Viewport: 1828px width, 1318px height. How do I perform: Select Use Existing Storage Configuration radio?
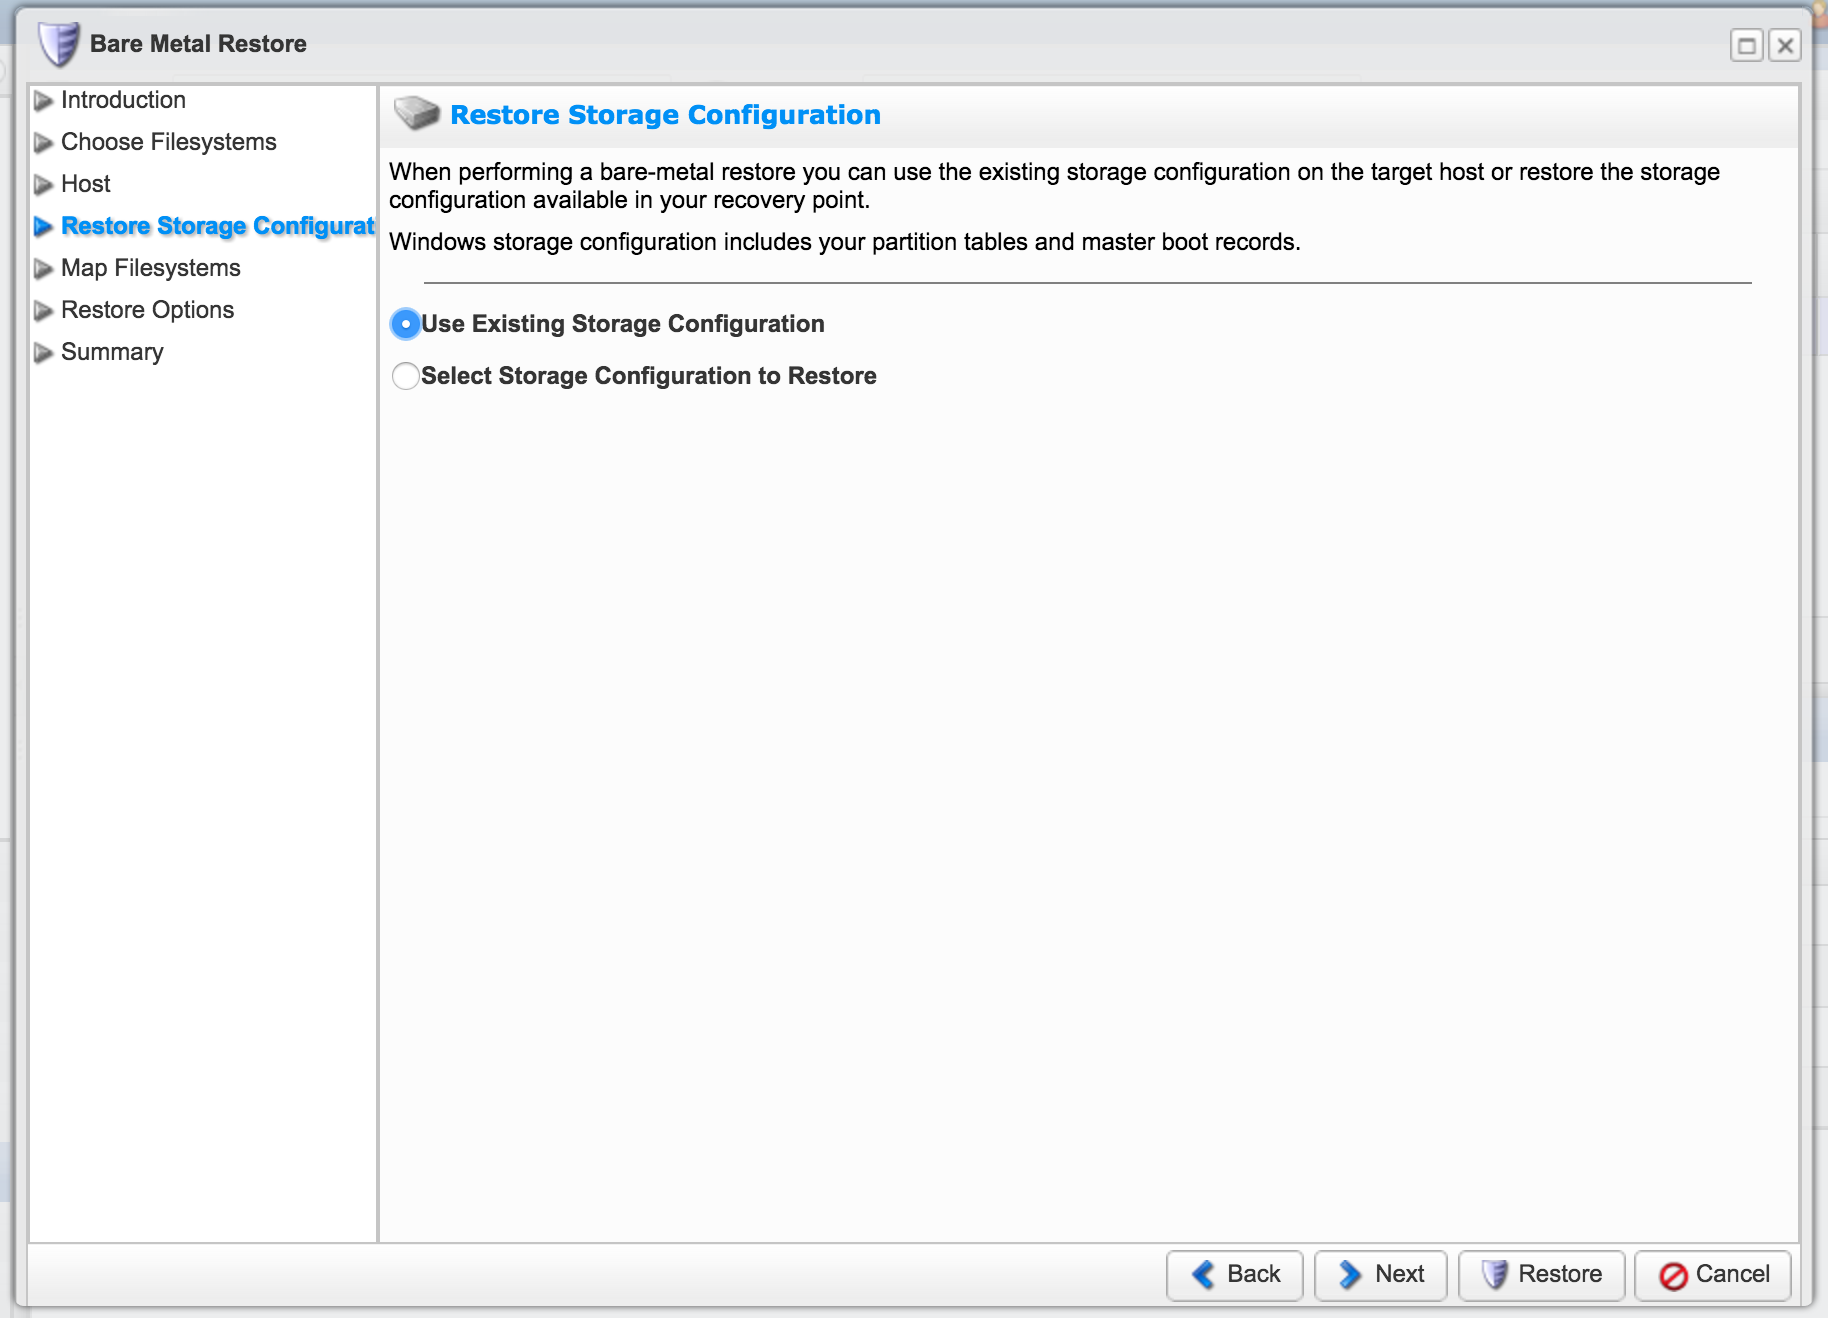(405, 324)
